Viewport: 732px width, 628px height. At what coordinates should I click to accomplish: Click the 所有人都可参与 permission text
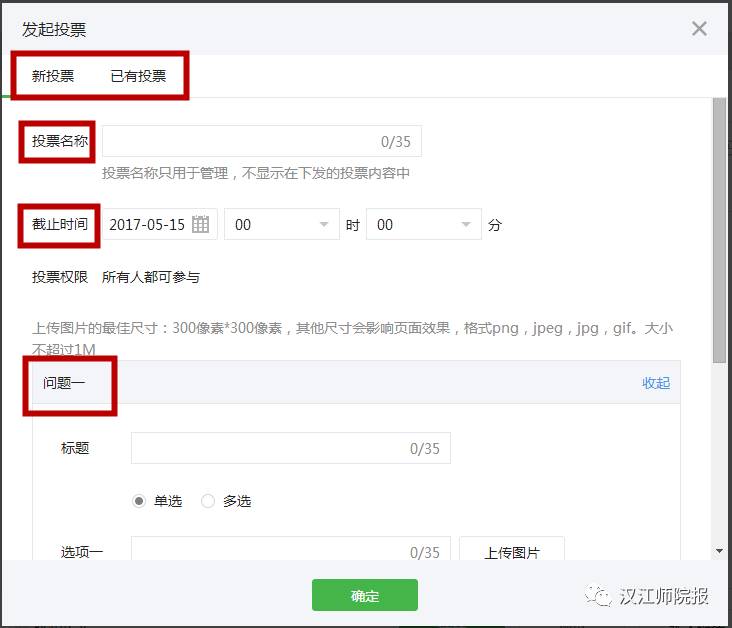151,277
